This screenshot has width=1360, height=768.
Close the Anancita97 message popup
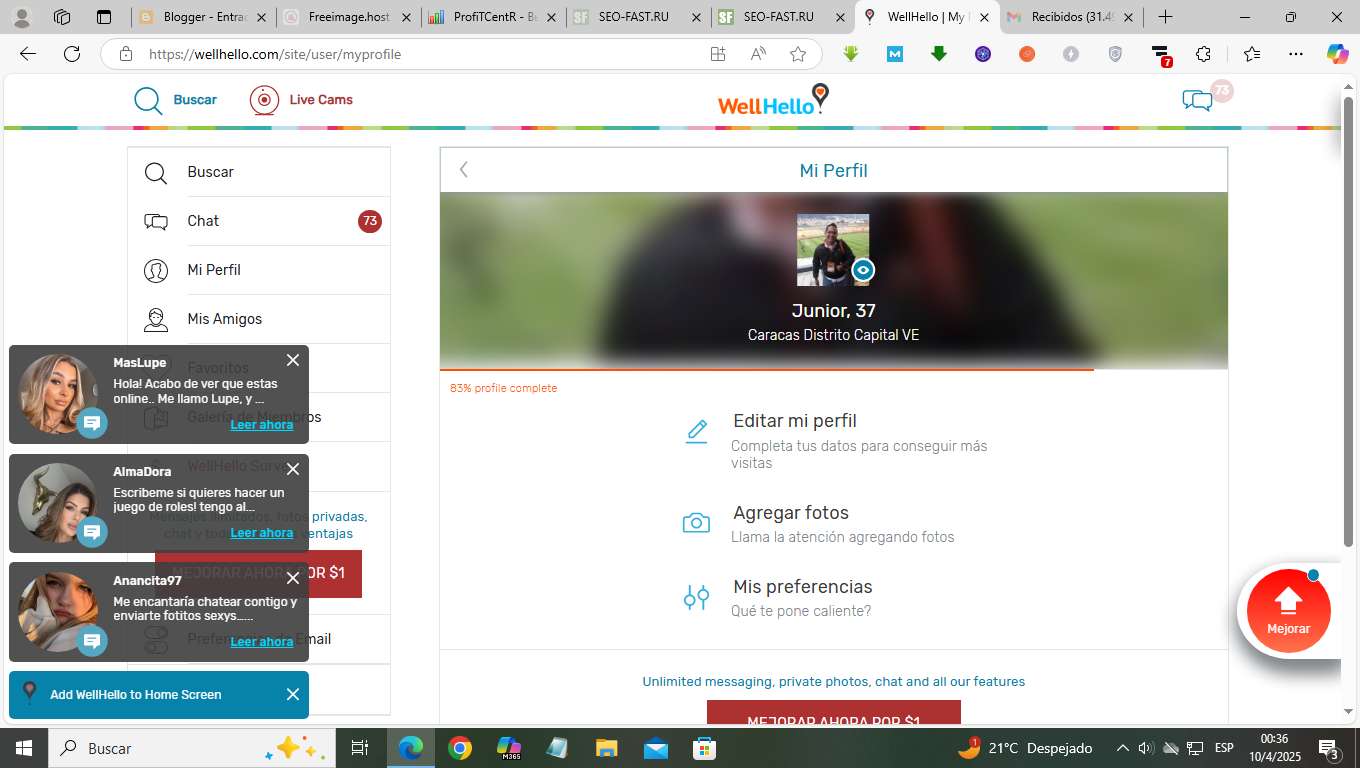293,578
